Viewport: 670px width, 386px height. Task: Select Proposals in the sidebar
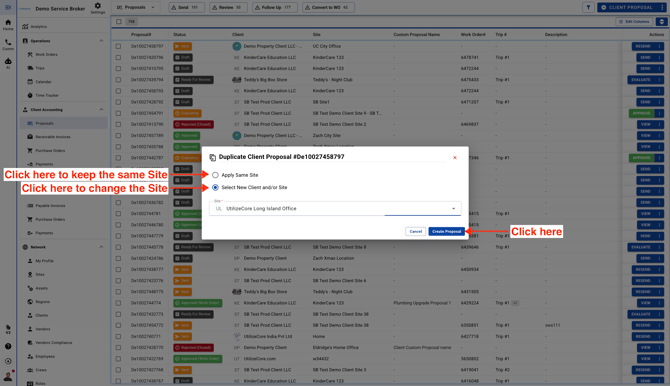tap(63, 123)
